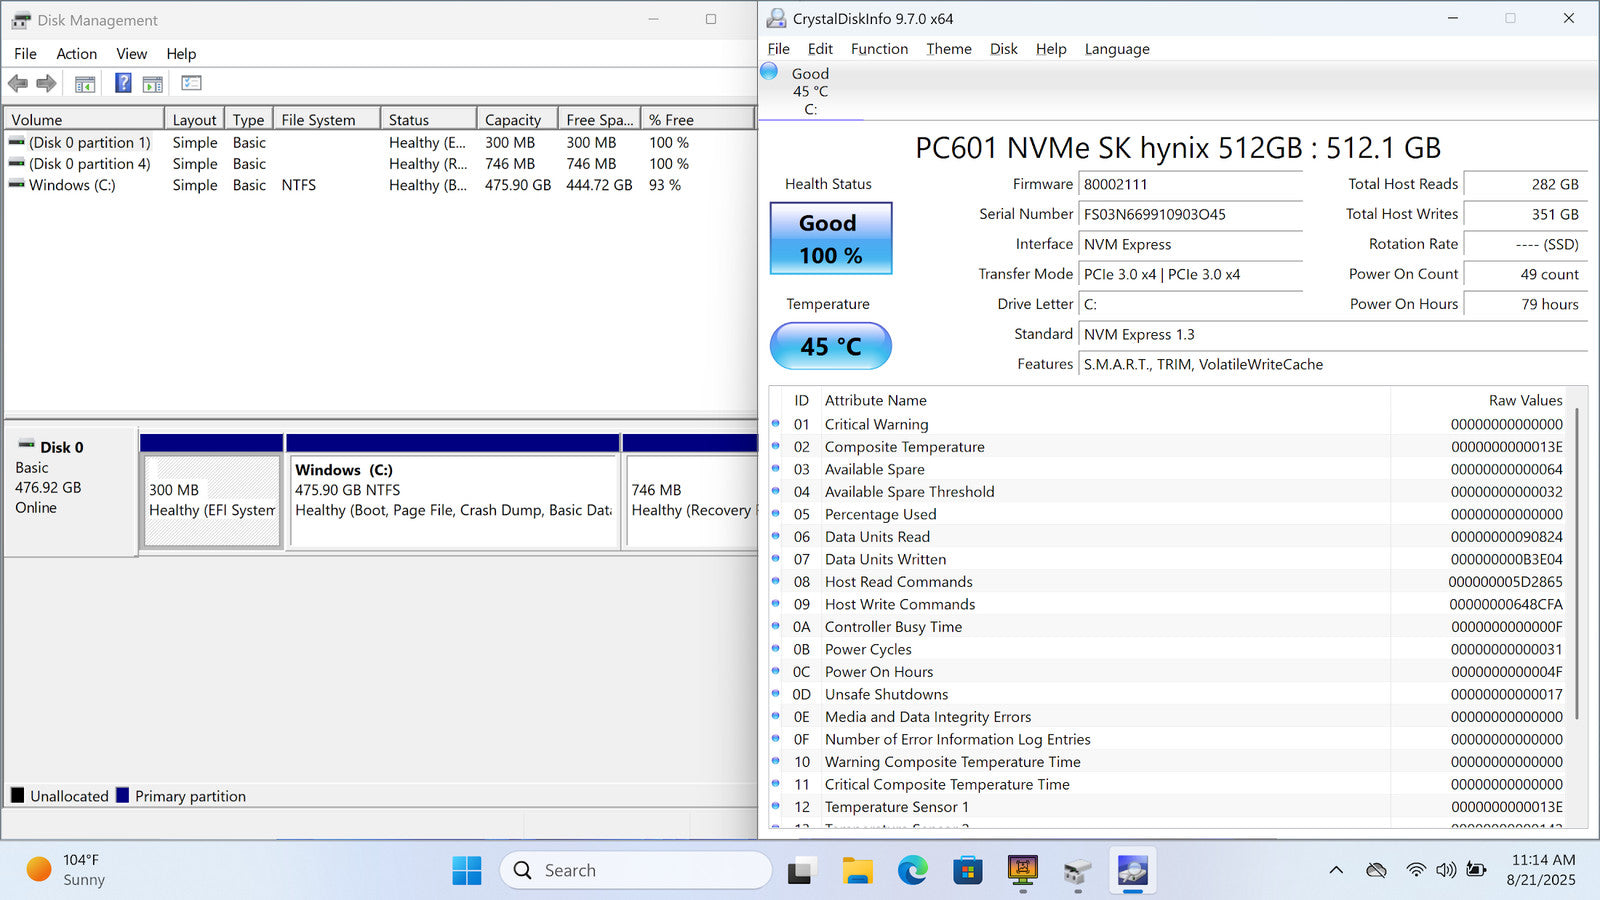Sort volumes by the Capacity column header

point(513,120)
